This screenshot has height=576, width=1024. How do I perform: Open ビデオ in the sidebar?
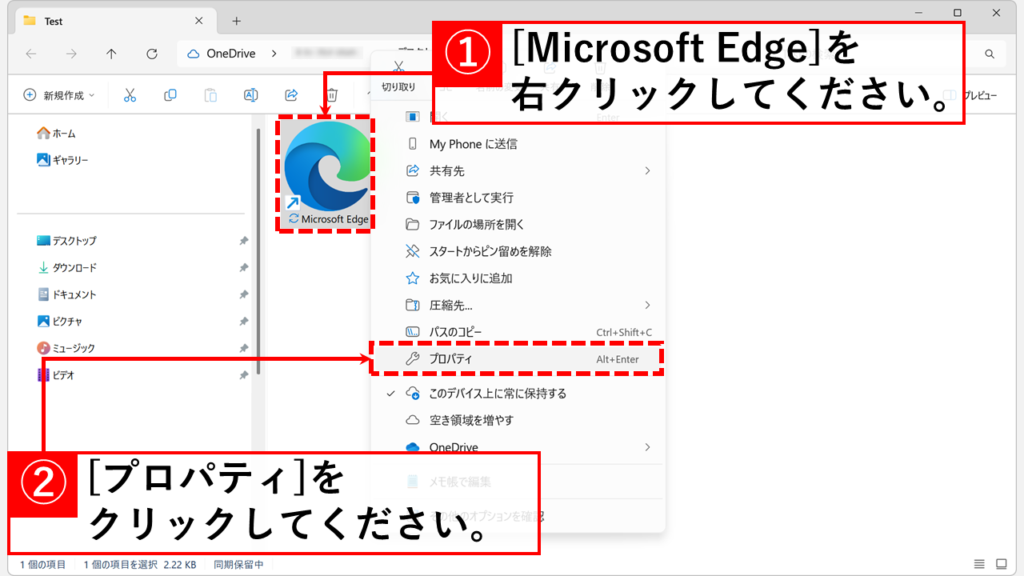click(56, 375)
